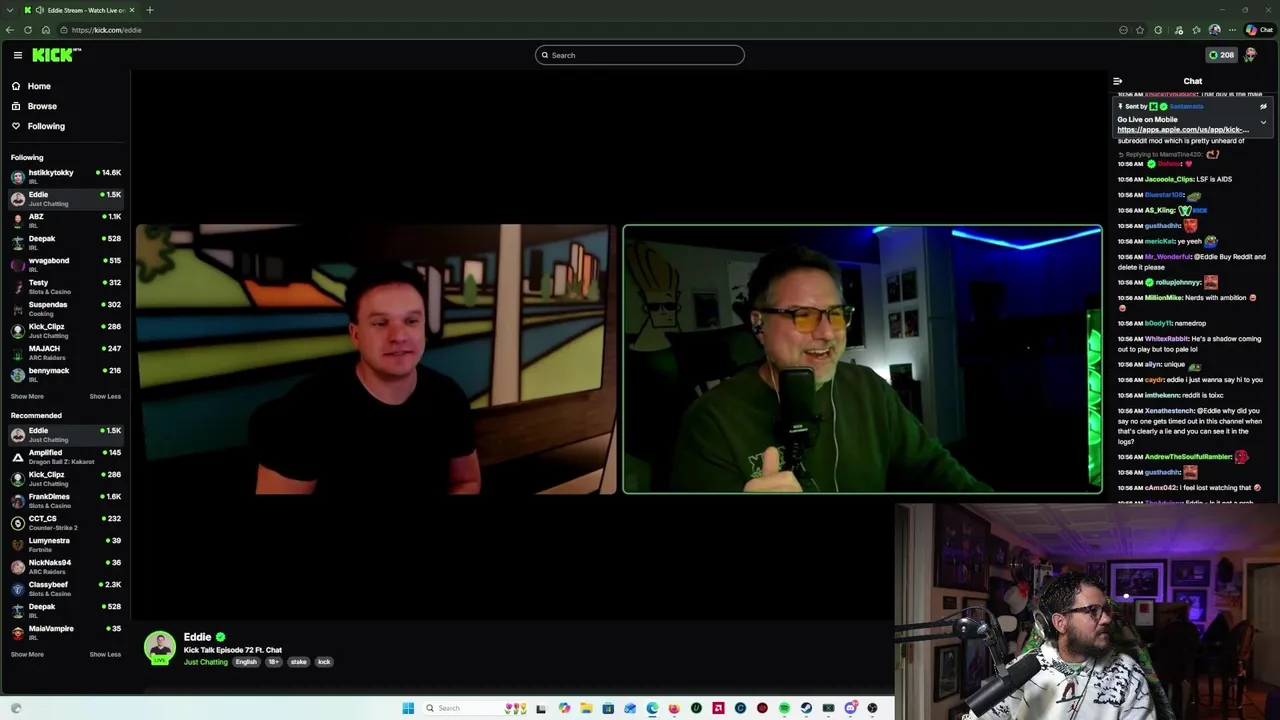Open the CCT_CS Counter-Strike 2 stream
The image size is (1280, 720).
point(66,522)
